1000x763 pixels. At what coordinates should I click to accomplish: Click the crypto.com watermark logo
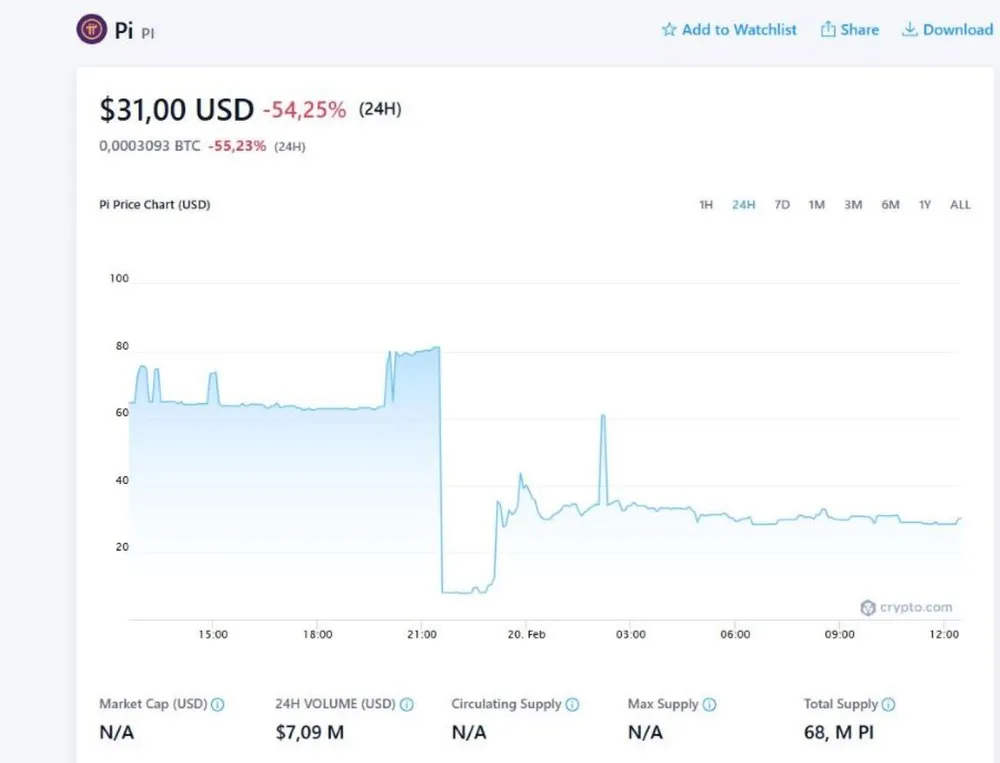(906, 607)
